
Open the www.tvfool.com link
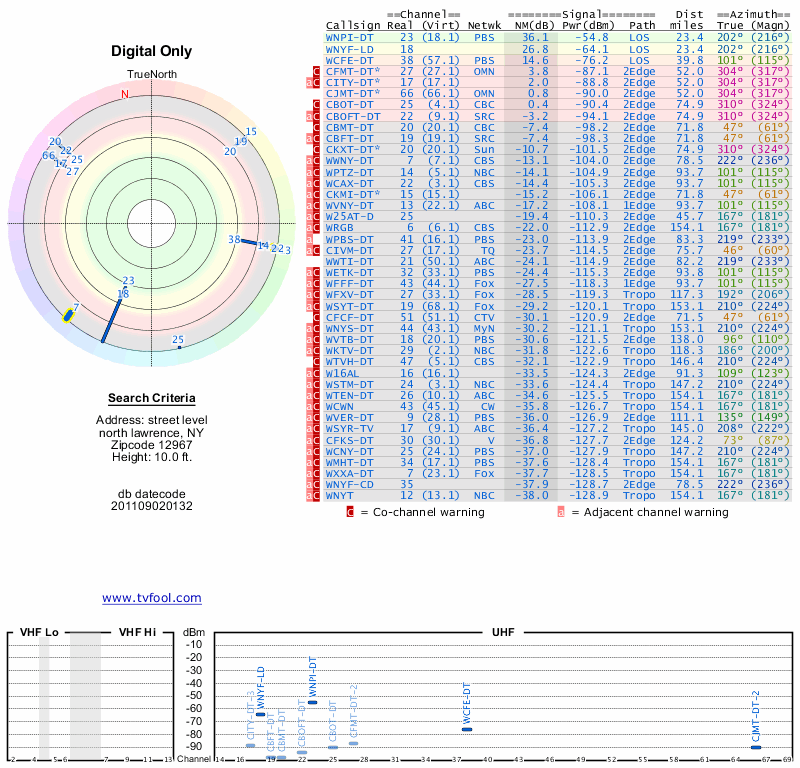(x=151, y=598)
